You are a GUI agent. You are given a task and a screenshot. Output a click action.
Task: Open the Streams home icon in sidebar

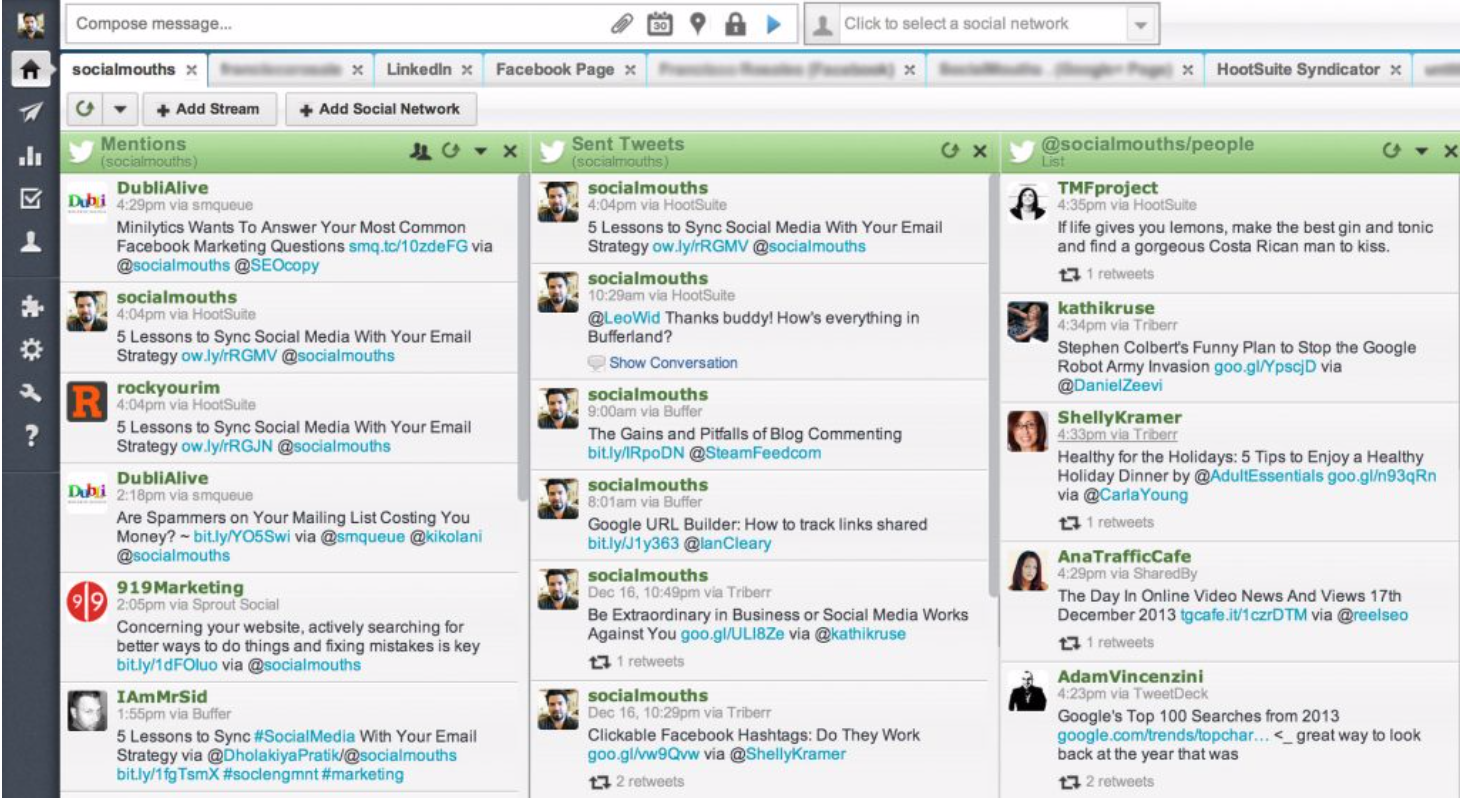[31, 70]
